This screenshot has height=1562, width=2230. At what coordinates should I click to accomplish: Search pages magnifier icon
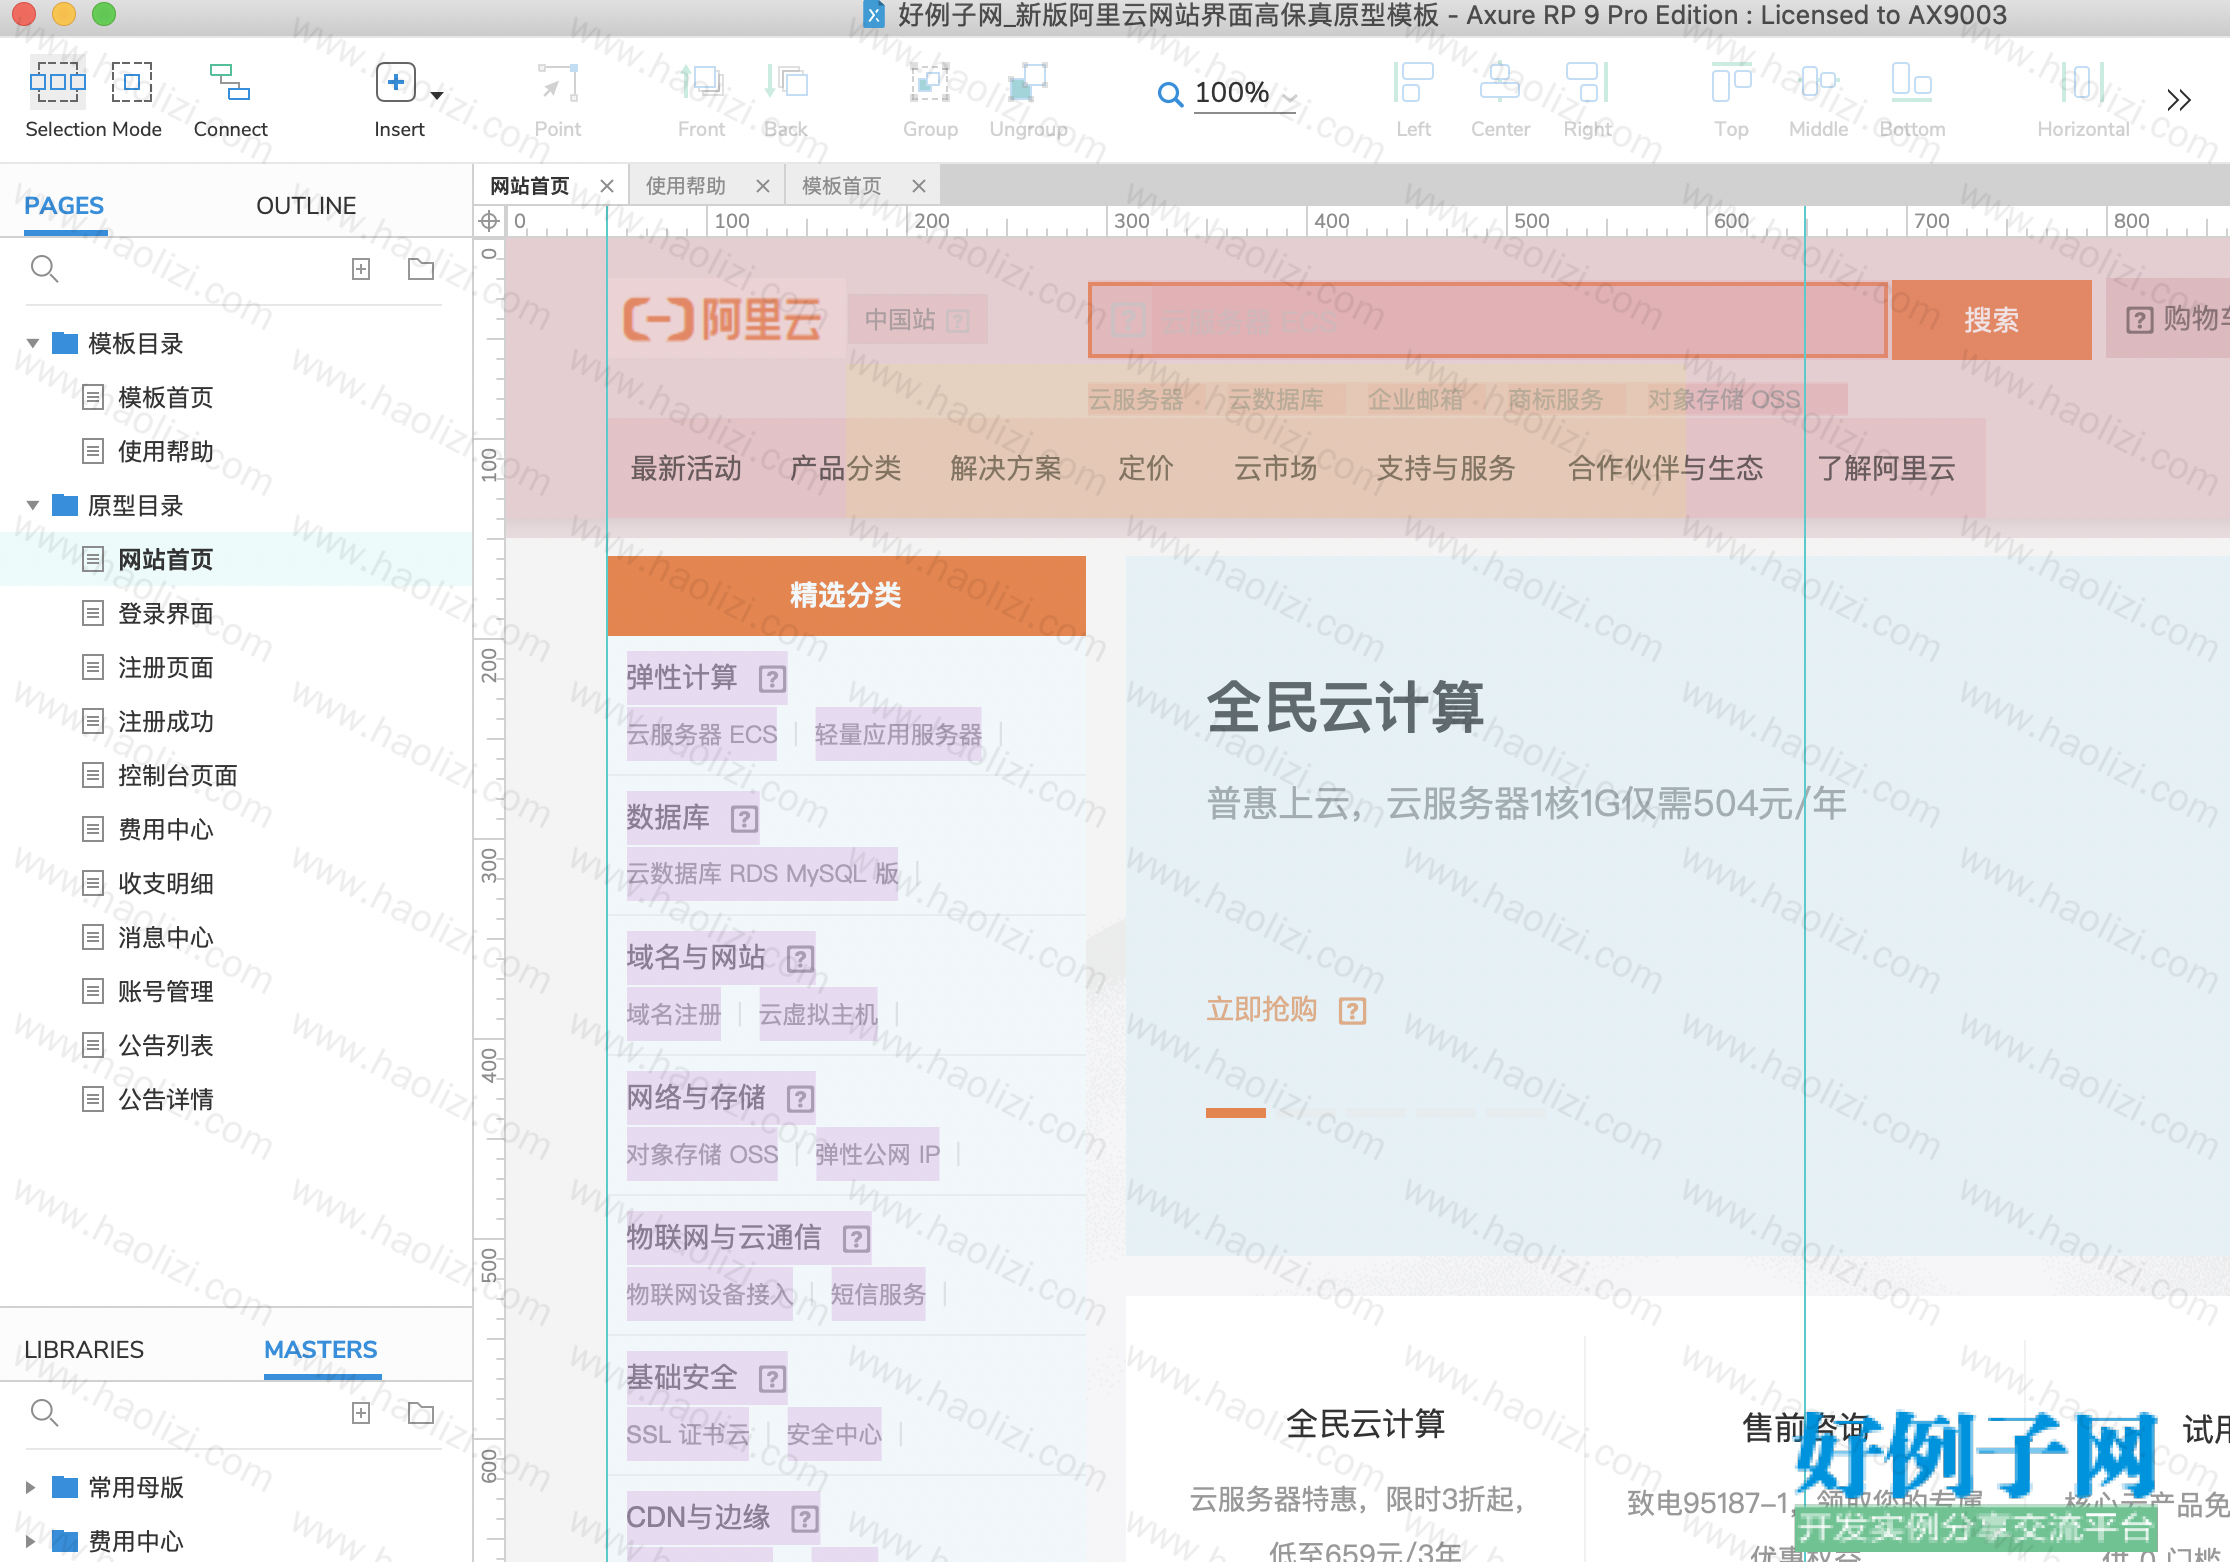point(44,268)
